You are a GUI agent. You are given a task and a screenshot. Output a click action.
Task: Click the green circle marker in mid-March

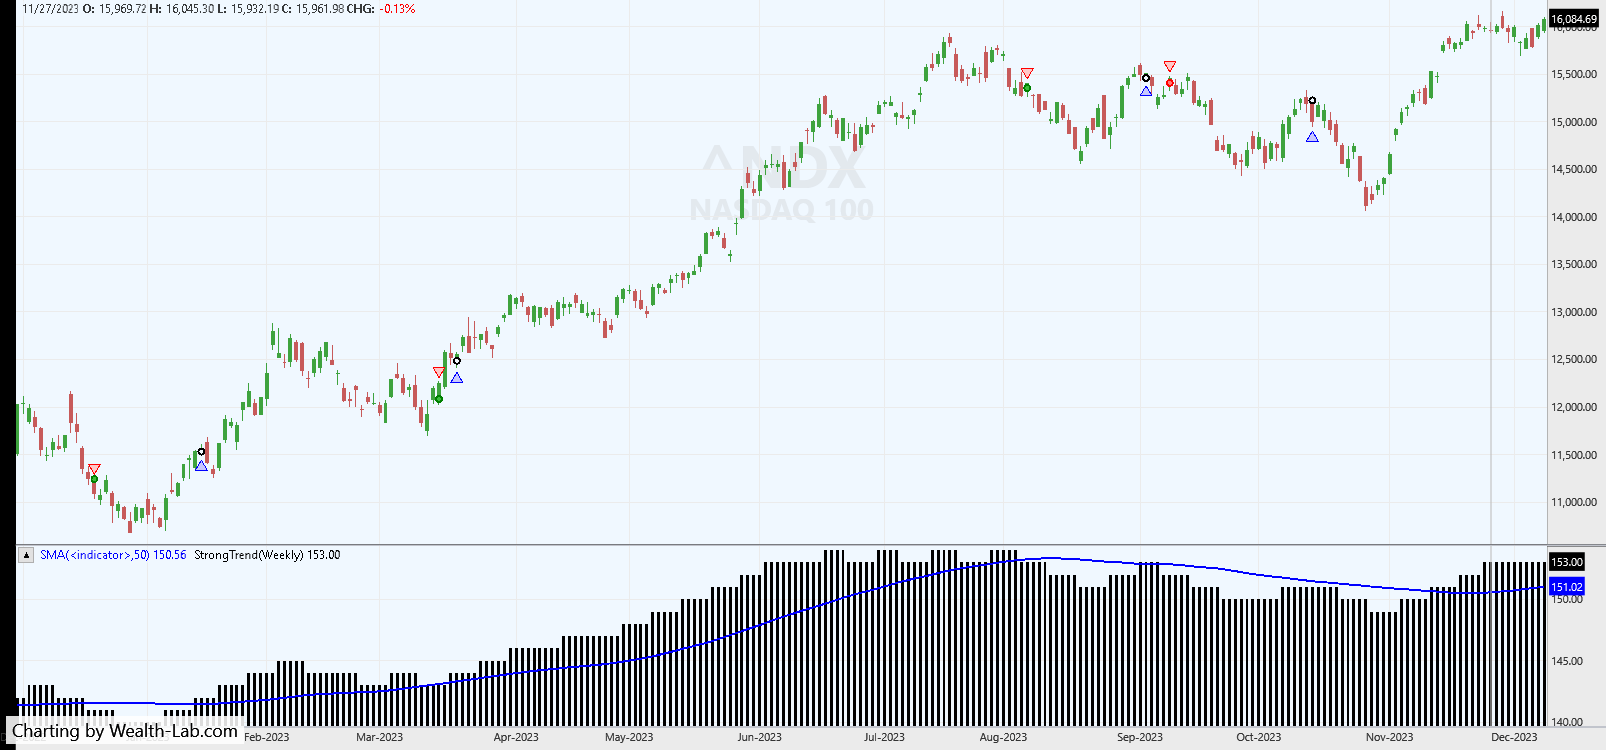point(439,399)
